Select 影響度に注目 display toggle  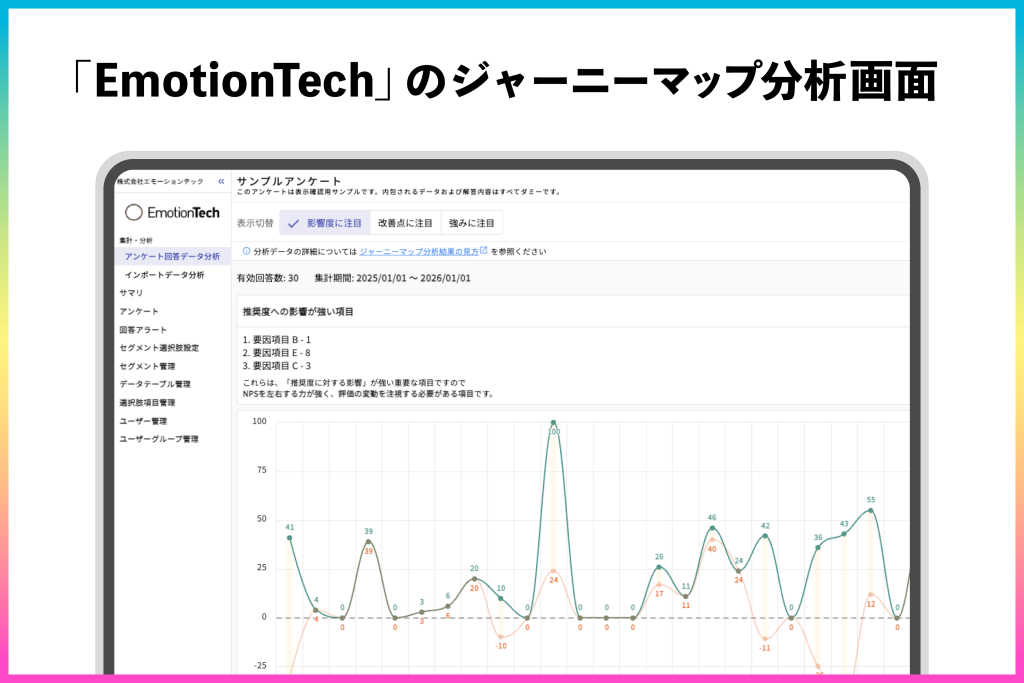325,223
